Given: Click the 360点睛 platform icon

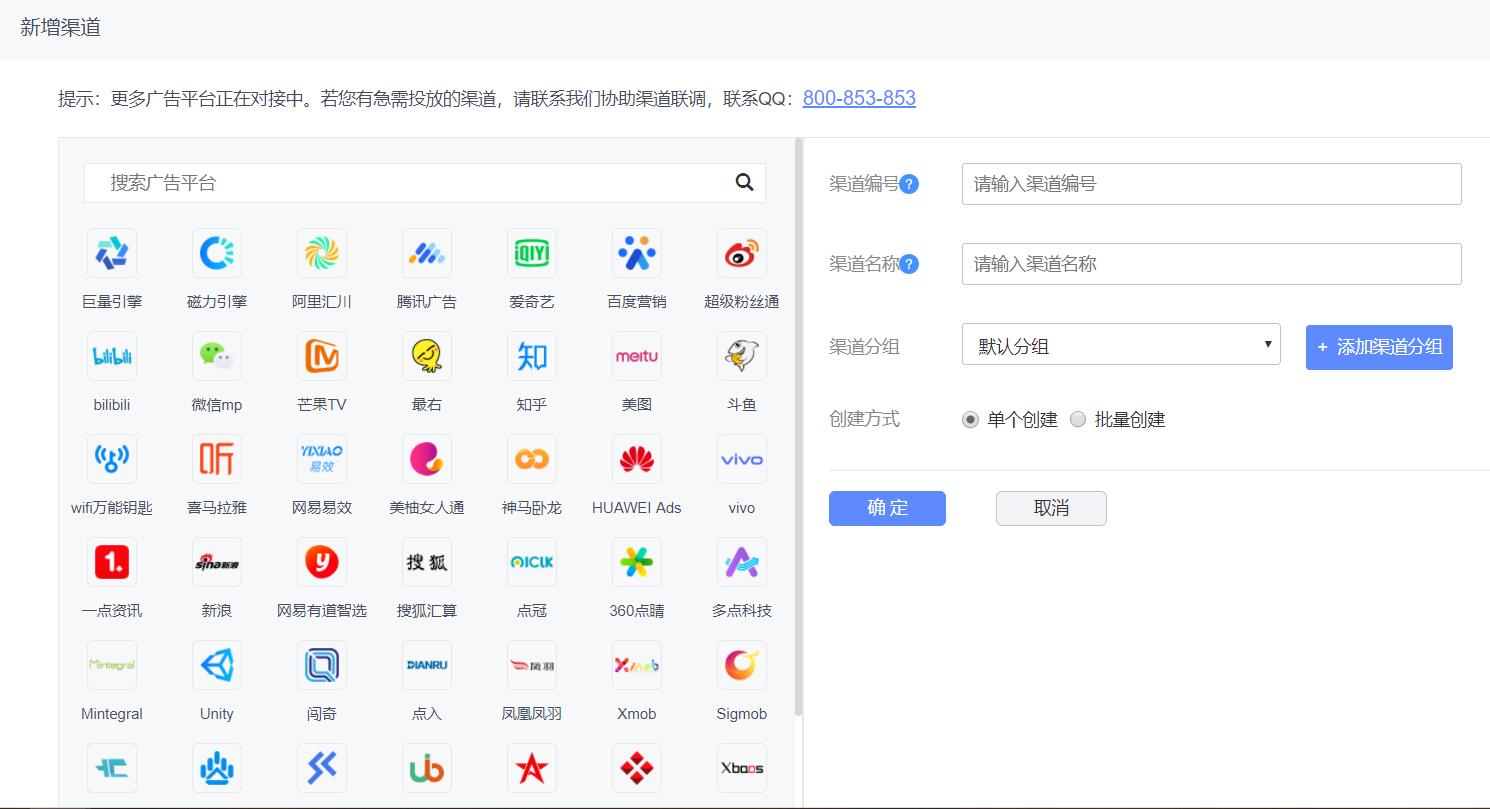Looking at the screenshot, I should coord(637,562).
